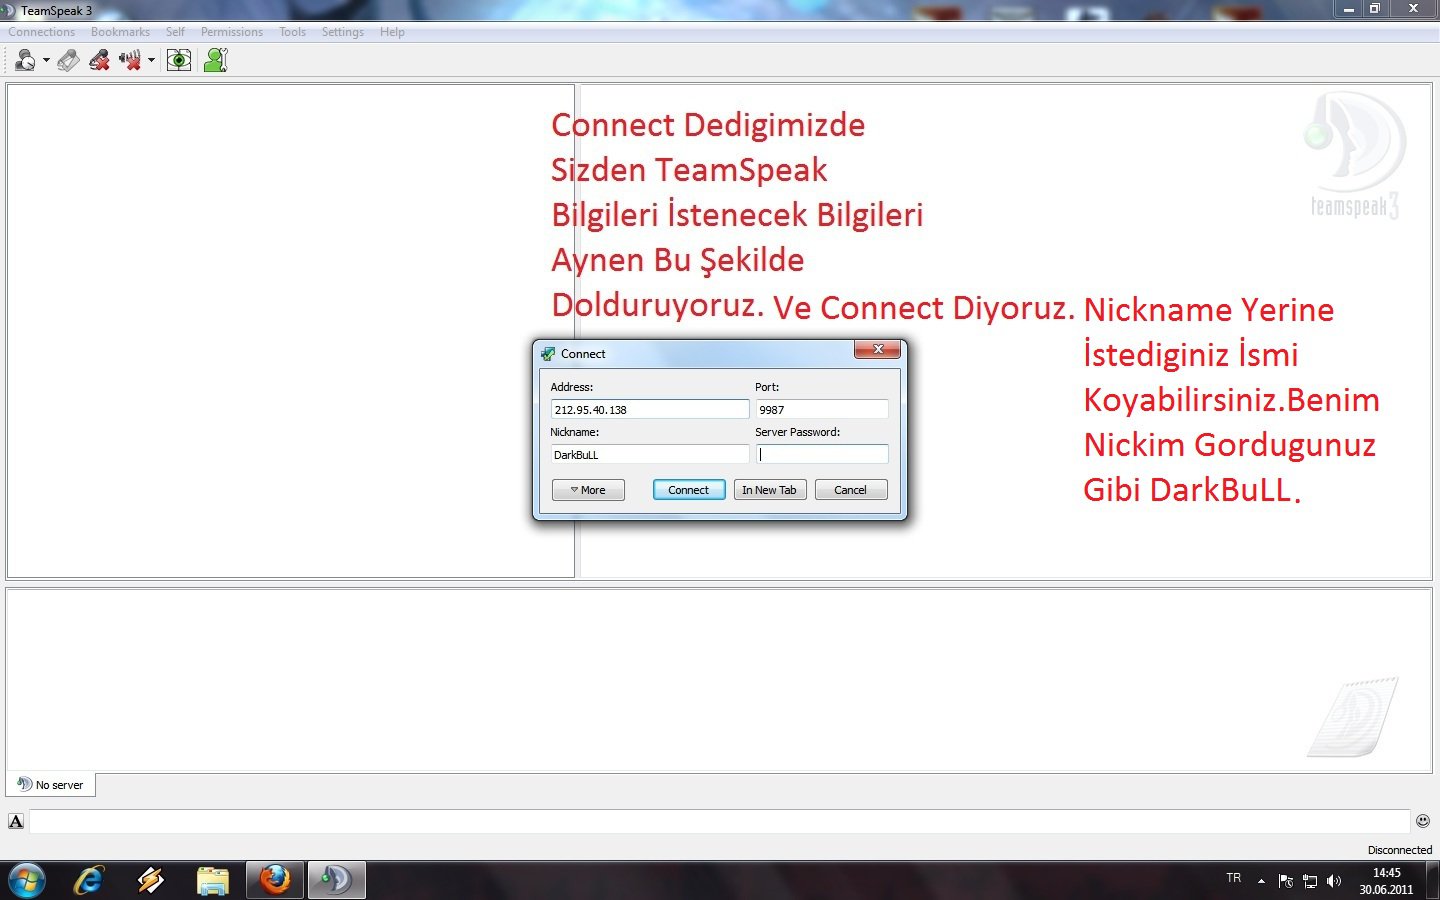Open the Help menu
This screenshot has width=1440, height=900.
(x=392, y=32)
